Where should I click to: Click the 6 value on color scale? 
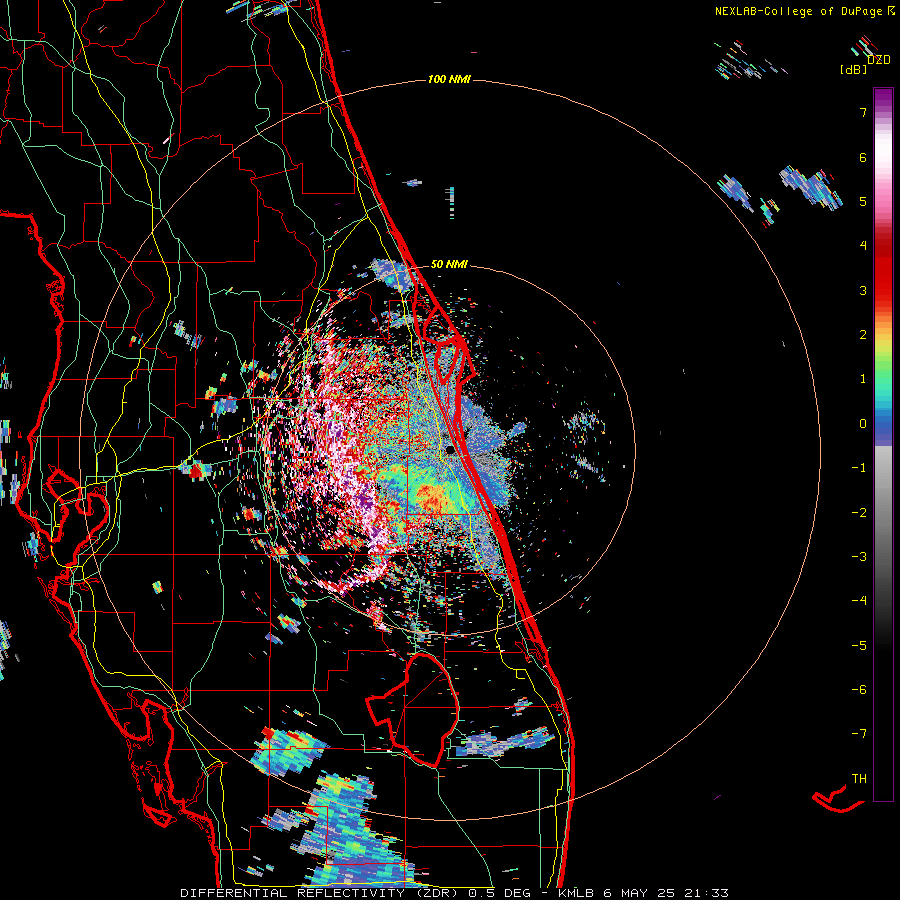(863, 157)
